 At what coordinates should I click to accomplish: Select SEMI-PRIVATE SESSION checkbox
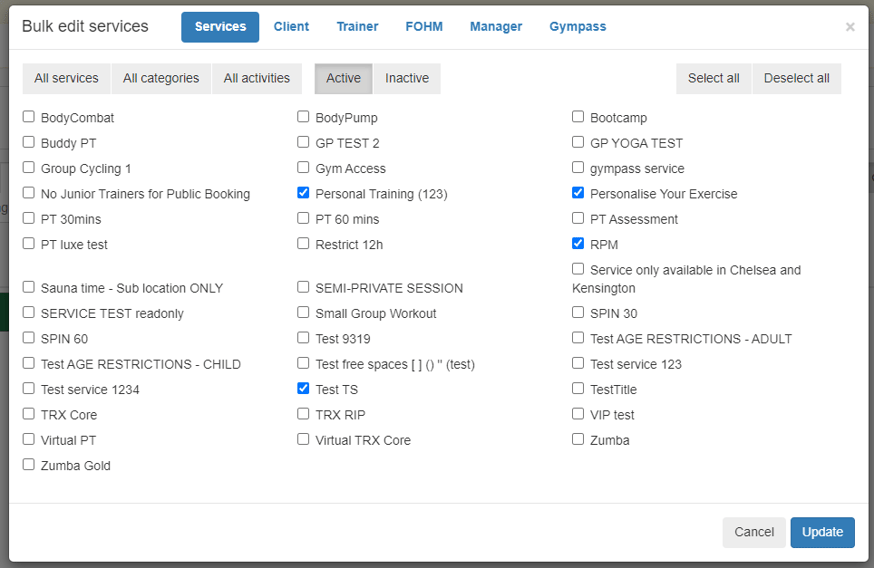click(x=303, y=287)
